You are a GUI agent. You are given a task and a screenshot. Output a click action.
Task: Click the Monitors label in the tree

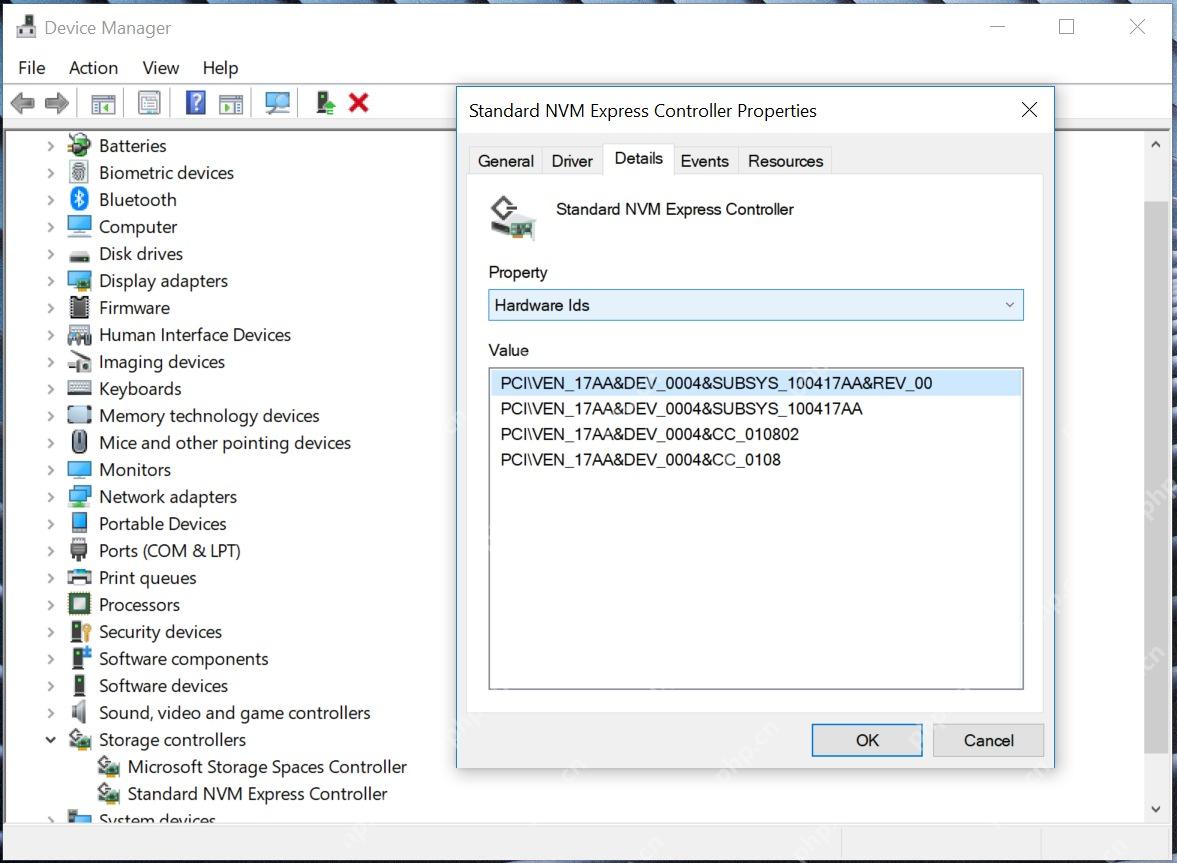tap(134, 470)
